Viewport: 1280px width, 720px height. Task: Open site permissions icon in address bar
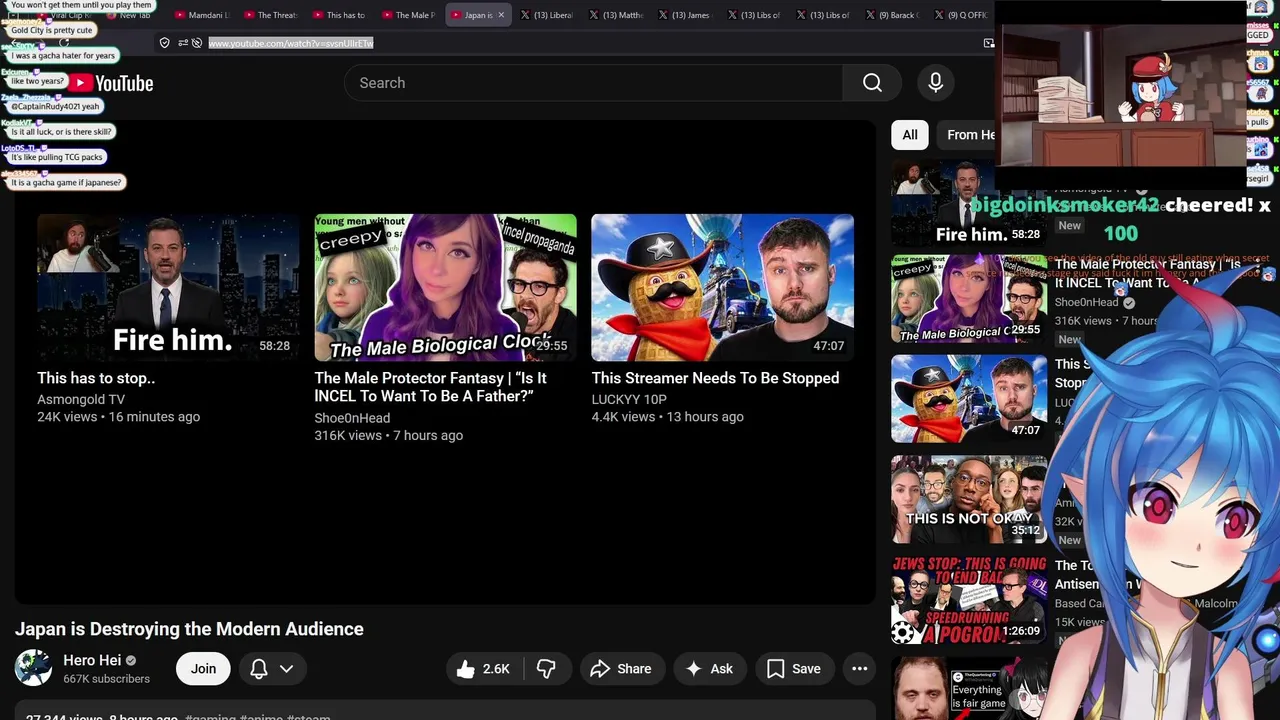[x=183, y=43]
